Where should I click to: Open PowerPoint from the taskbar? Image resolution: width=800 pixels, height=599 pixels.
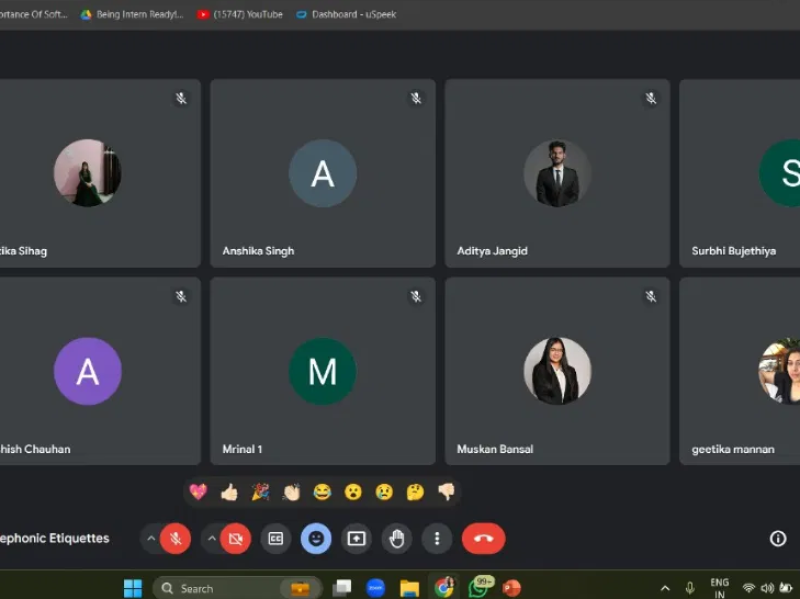coord(511,588)
